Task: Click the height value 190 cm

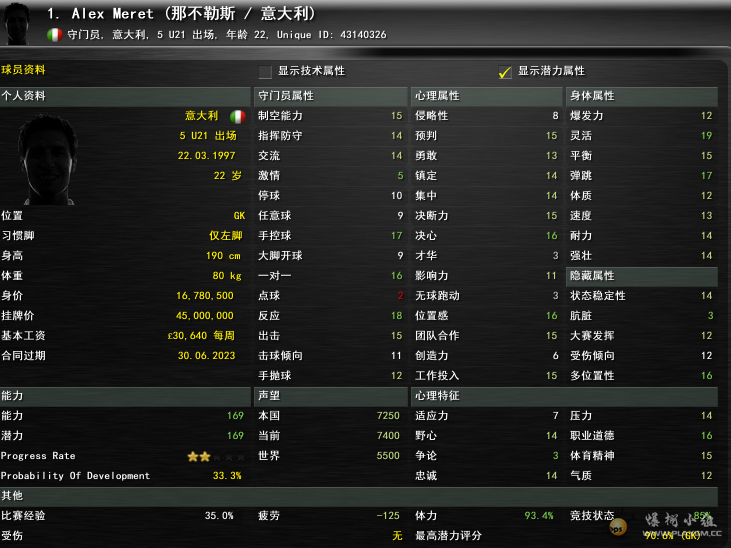Action: (223, 256)
